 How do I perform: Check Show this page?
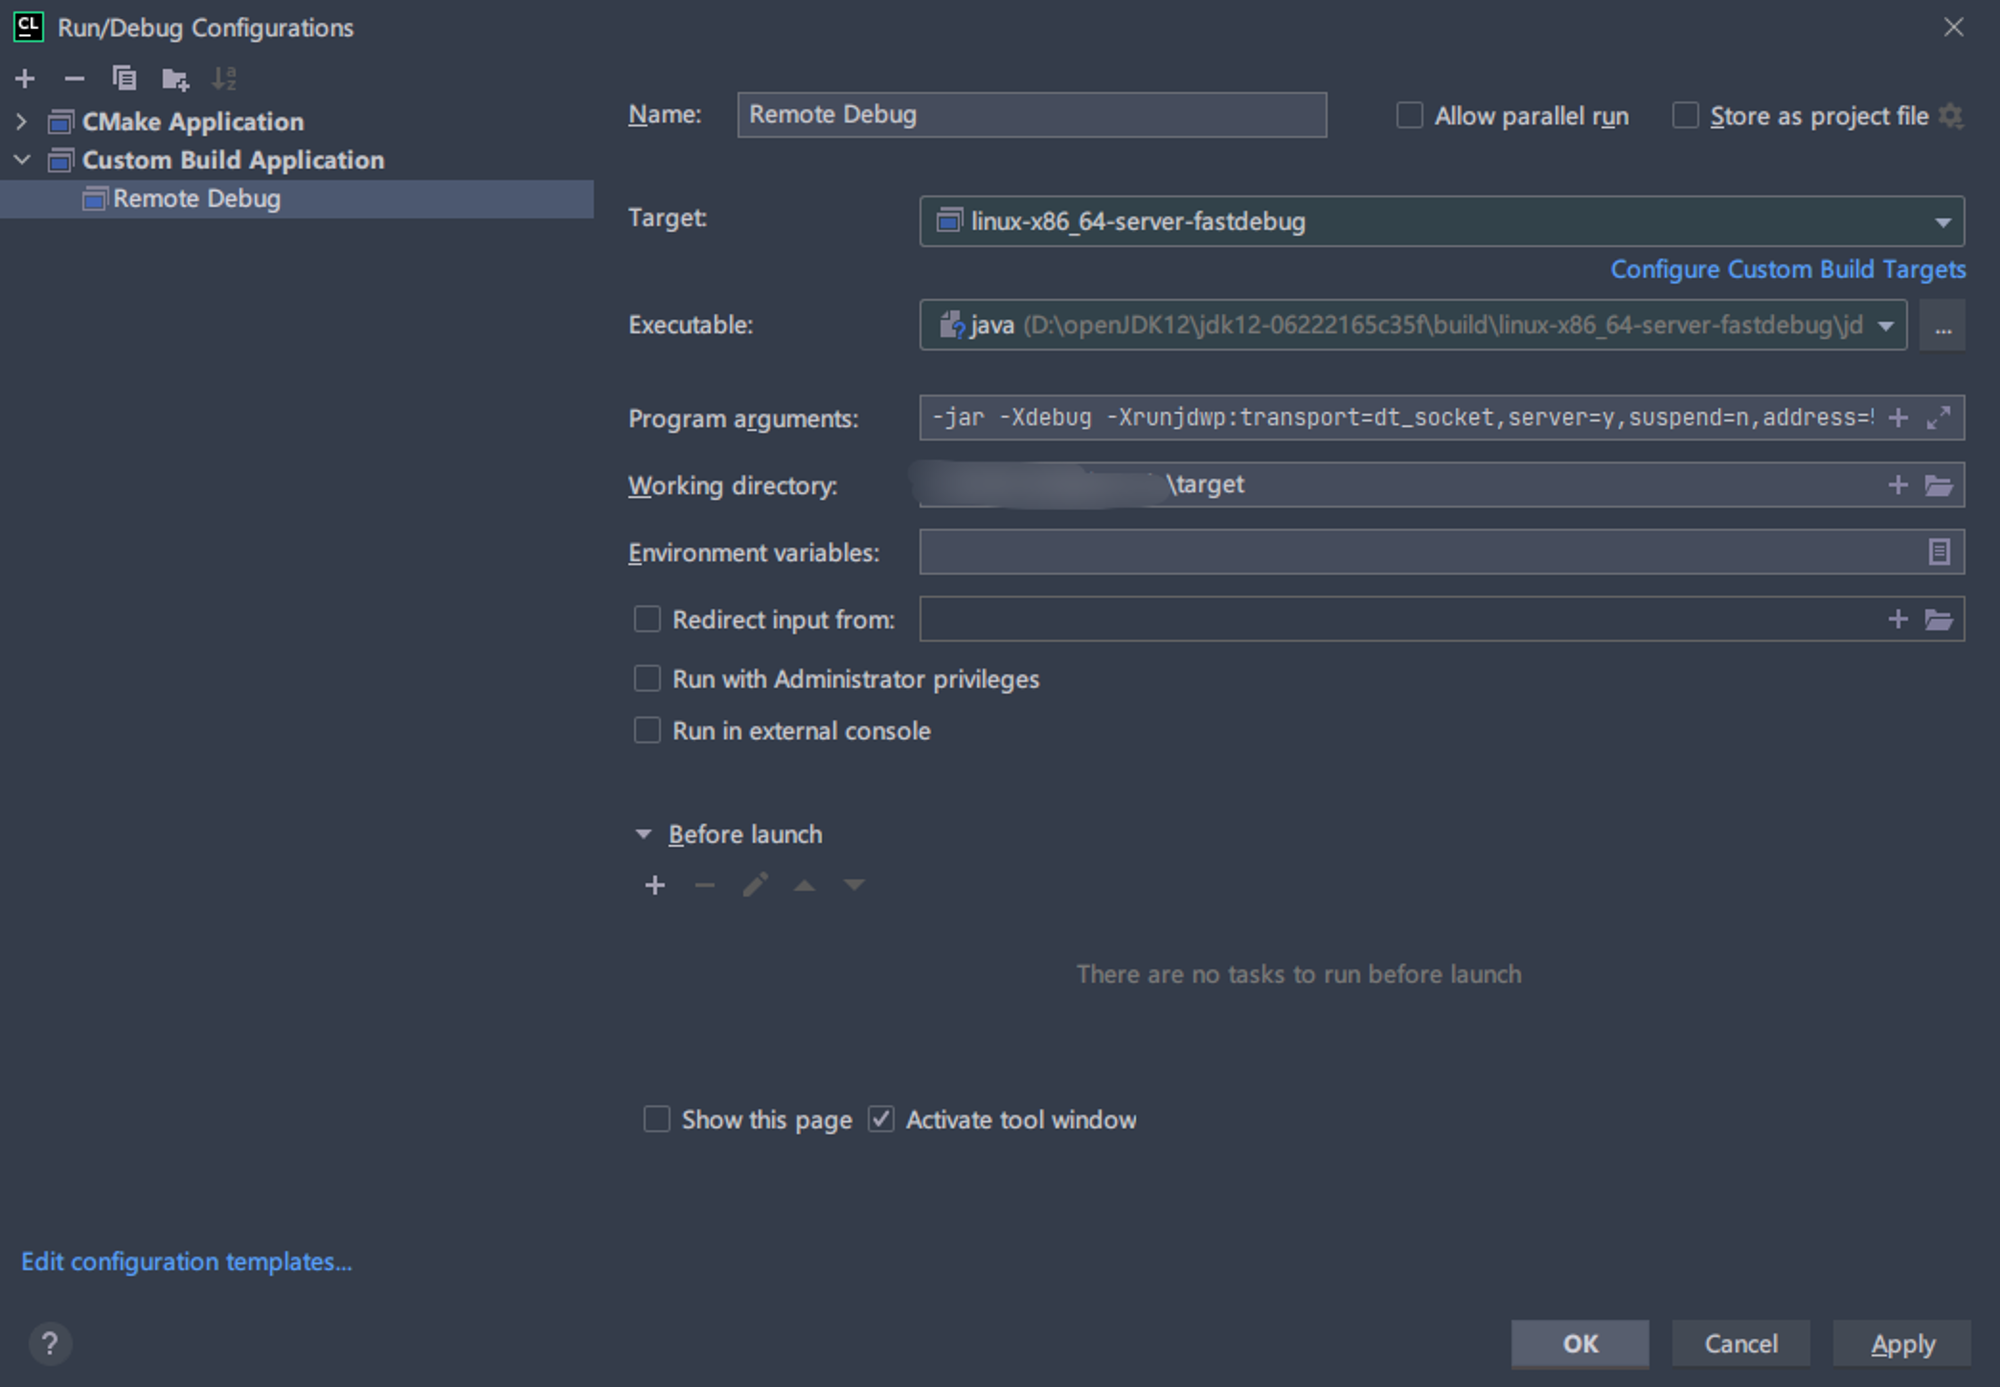(x=656, y=1119)
